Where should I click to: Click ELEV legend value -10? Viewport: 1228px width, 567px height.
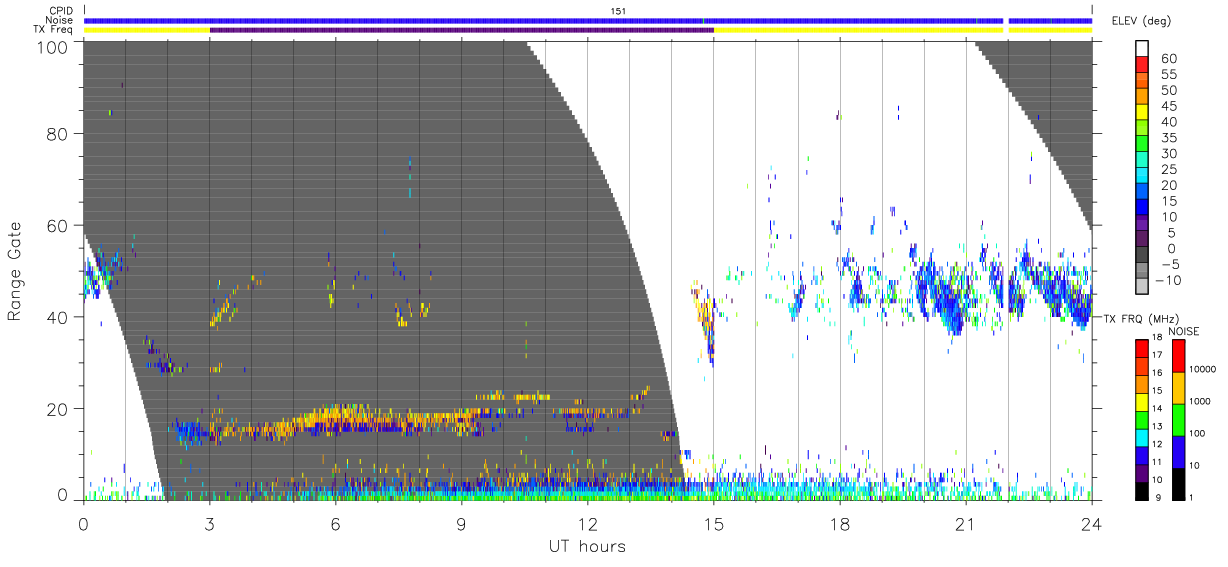1170,279
